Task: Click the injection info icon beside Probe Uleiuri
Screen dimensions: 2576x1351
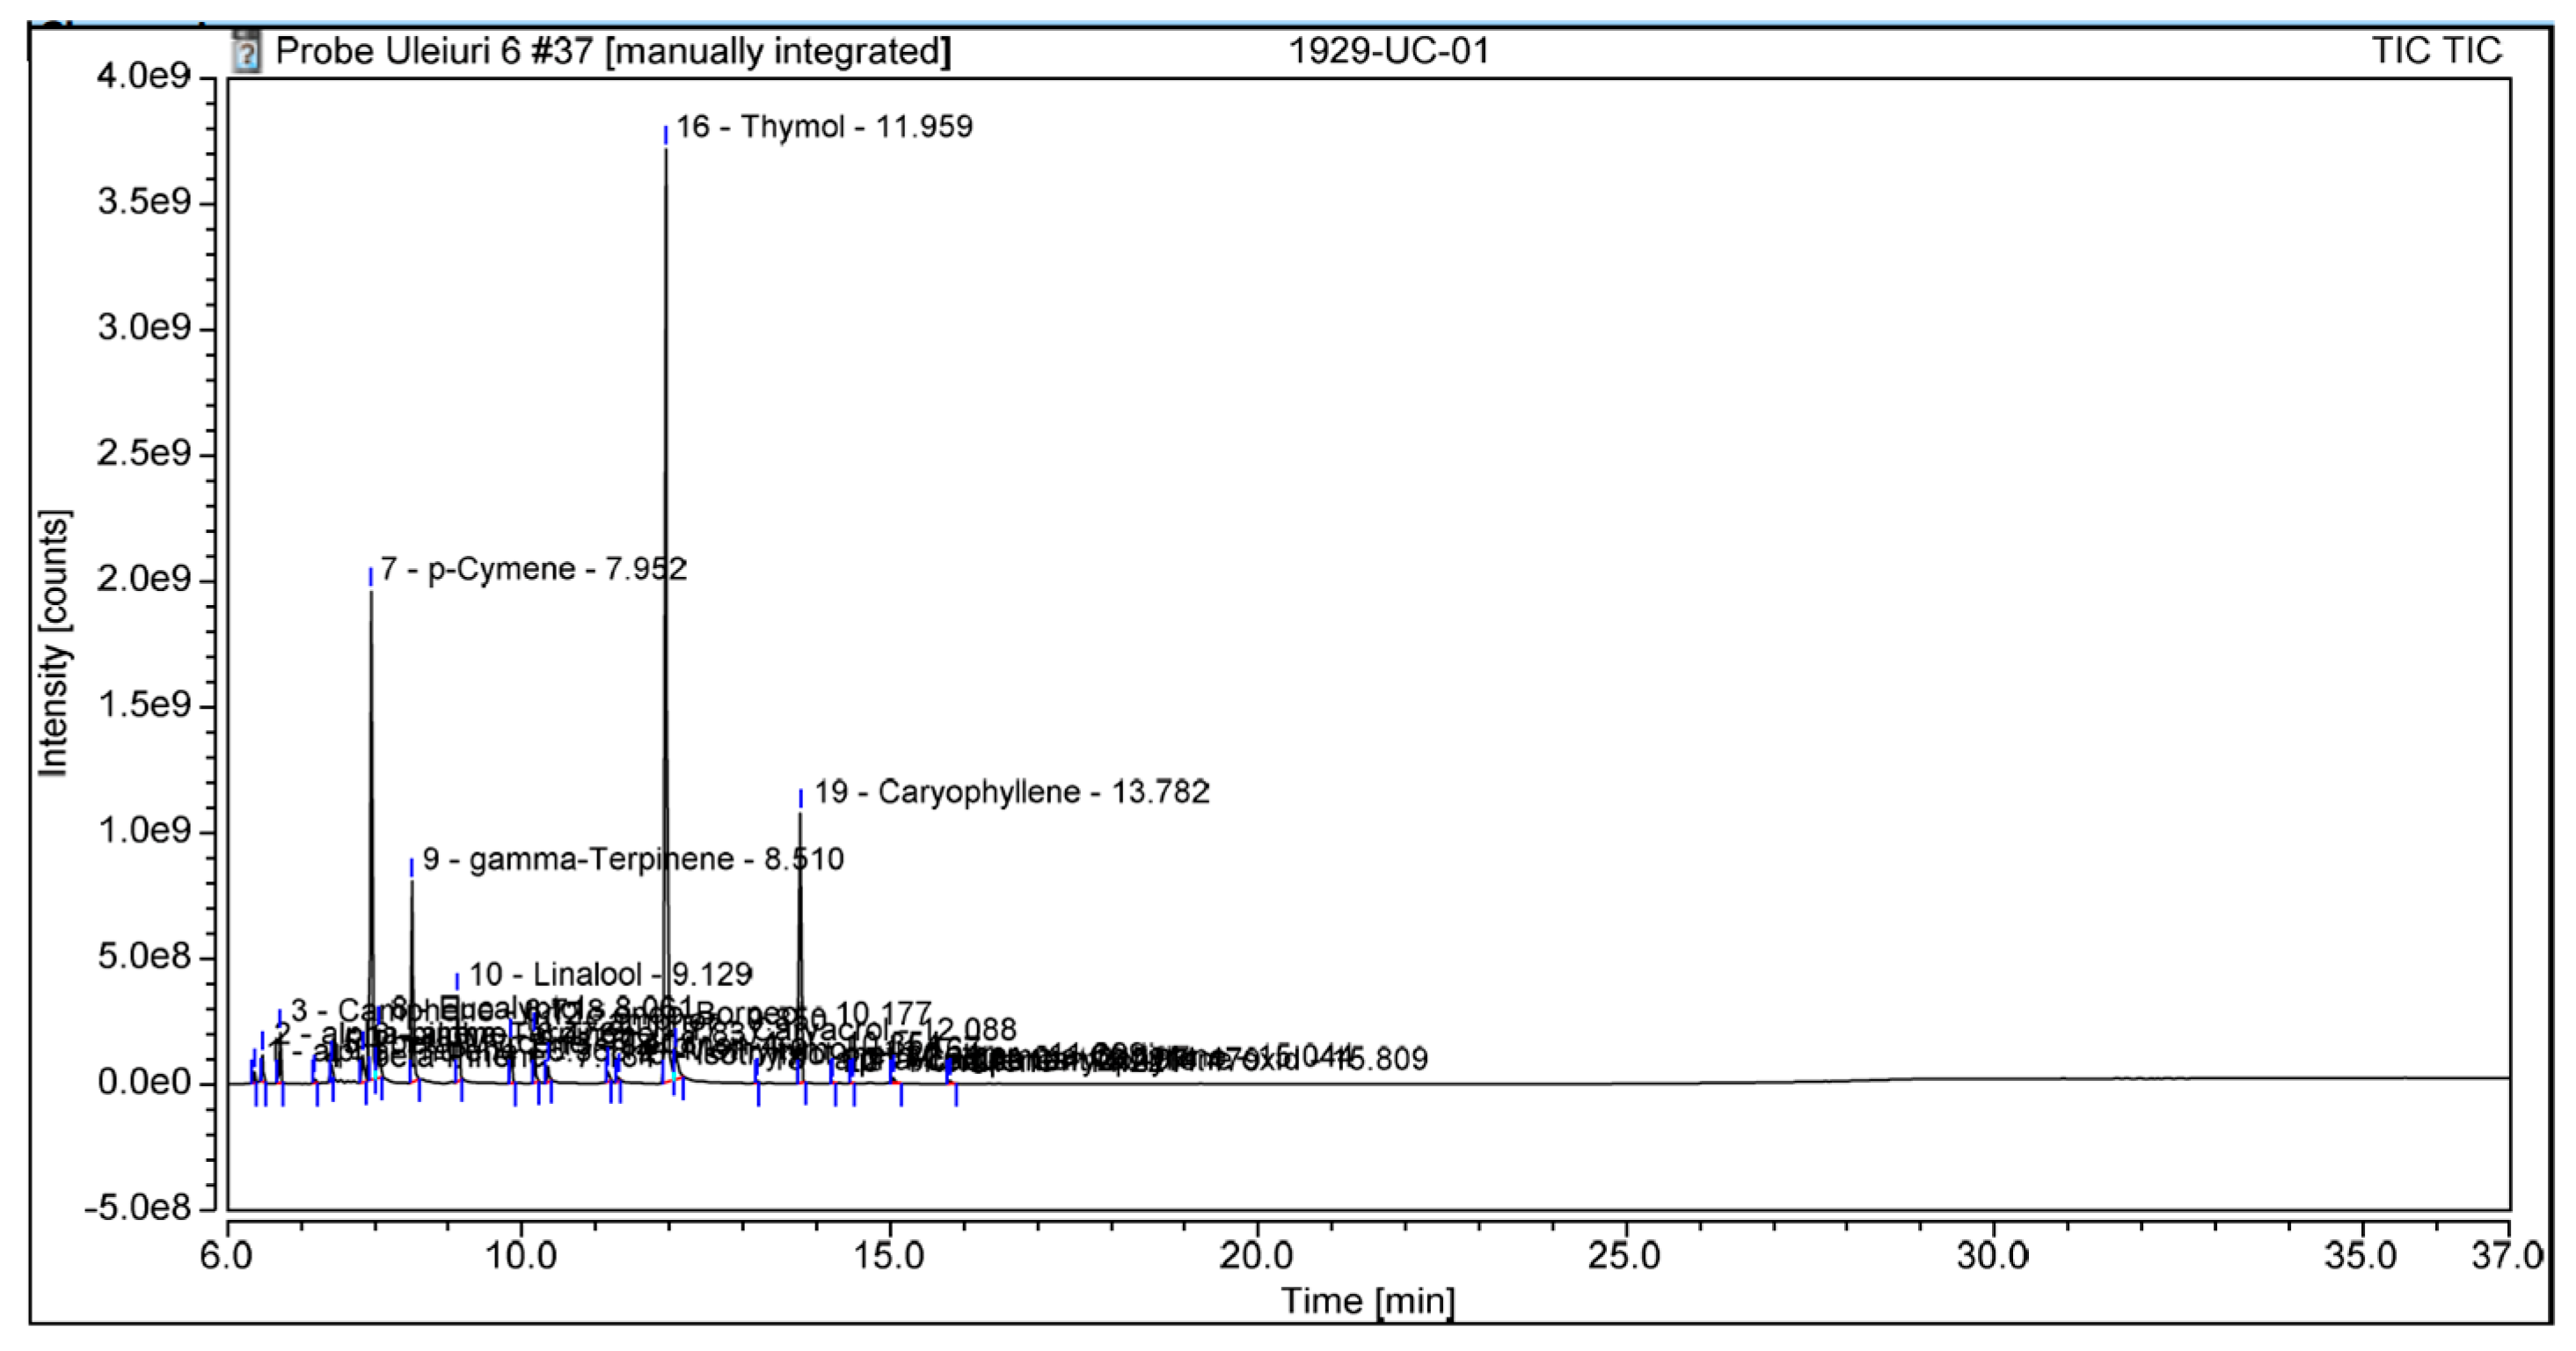Action: pos(246,51)
